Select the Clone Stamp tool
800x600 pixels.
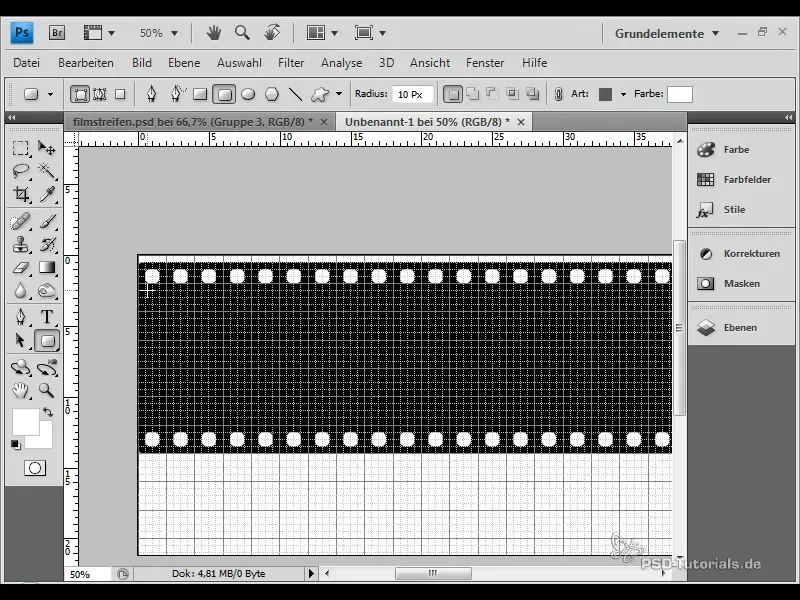pos(20,245)
